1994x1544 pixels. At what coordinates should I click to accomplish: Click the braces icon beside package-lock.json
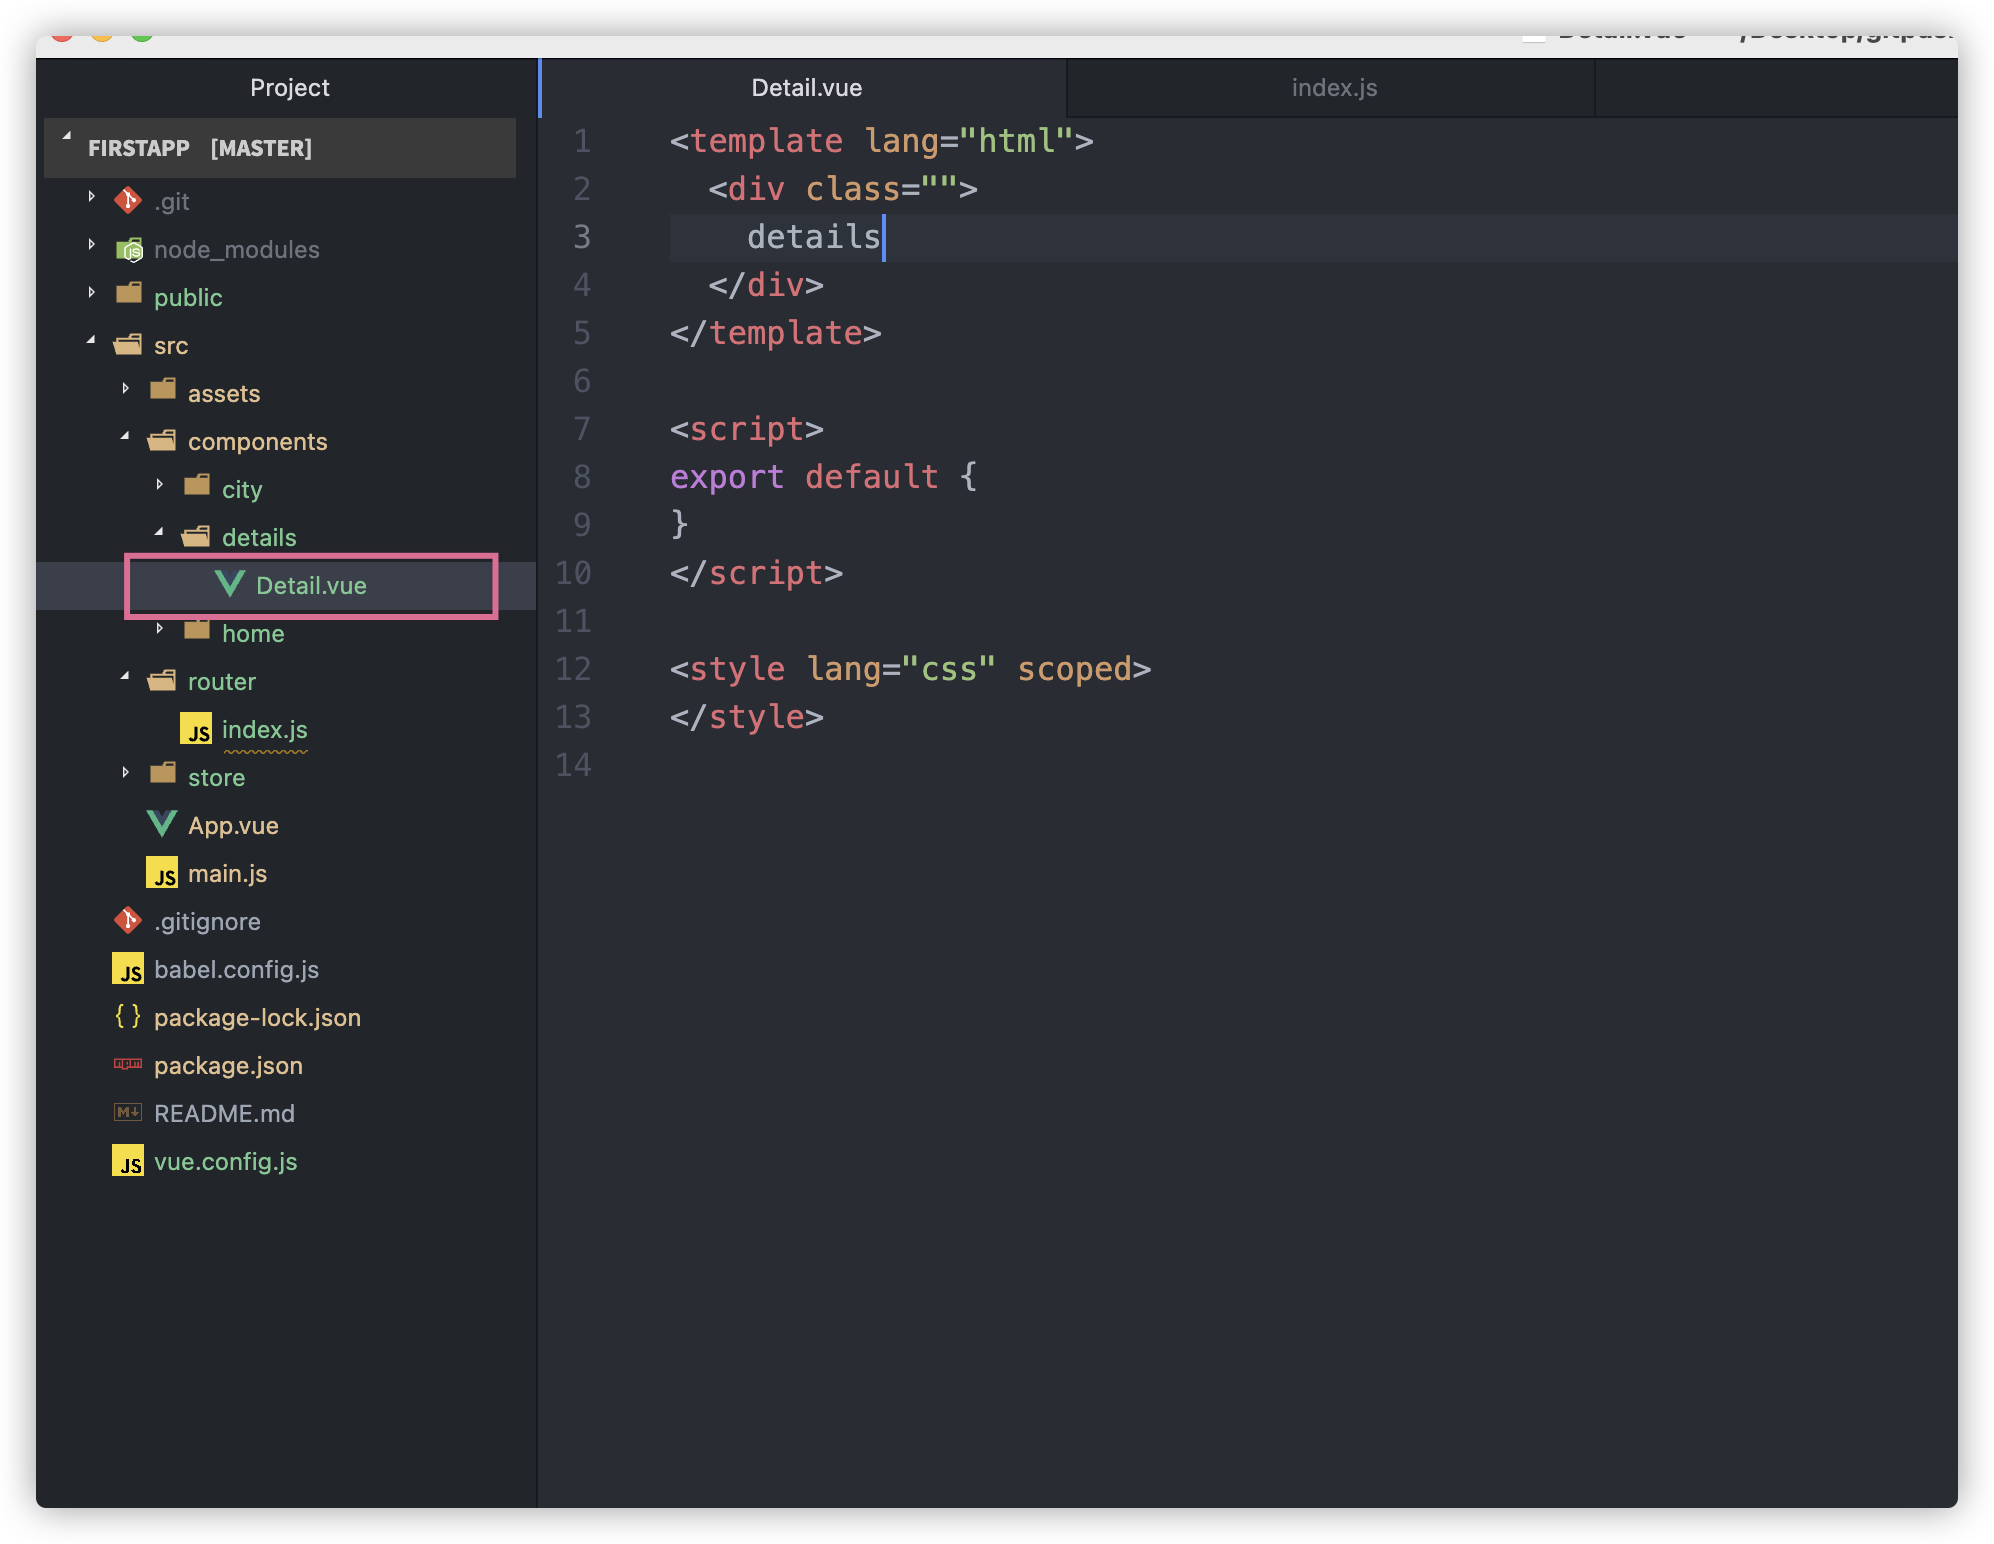click(x=128, y=1017)
